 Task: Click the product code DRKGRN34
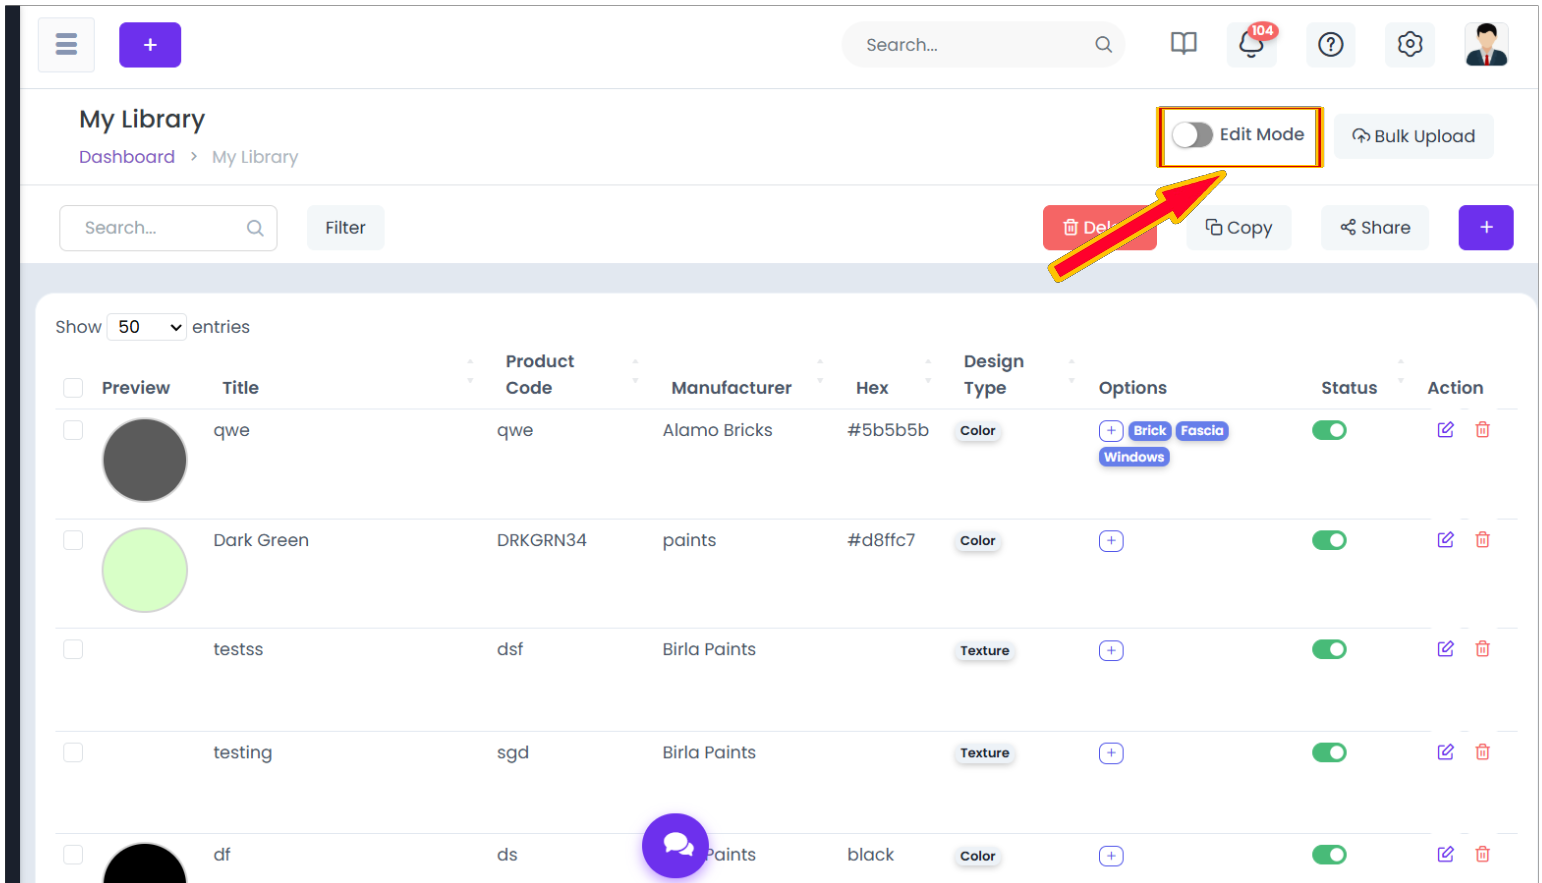coord(542,540)
